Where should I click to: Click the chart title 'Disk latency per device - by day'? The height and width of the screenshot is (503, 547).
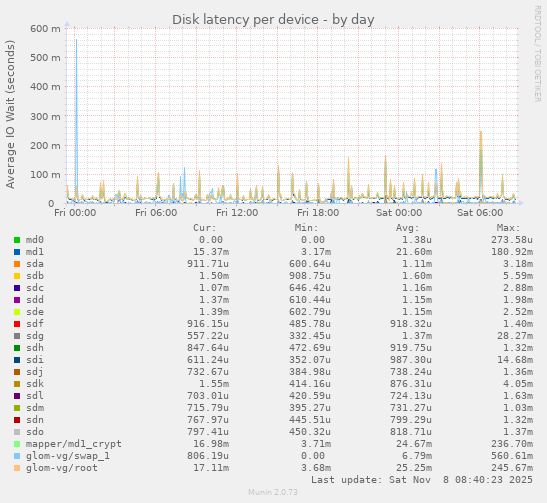click(x=273, y=20)
